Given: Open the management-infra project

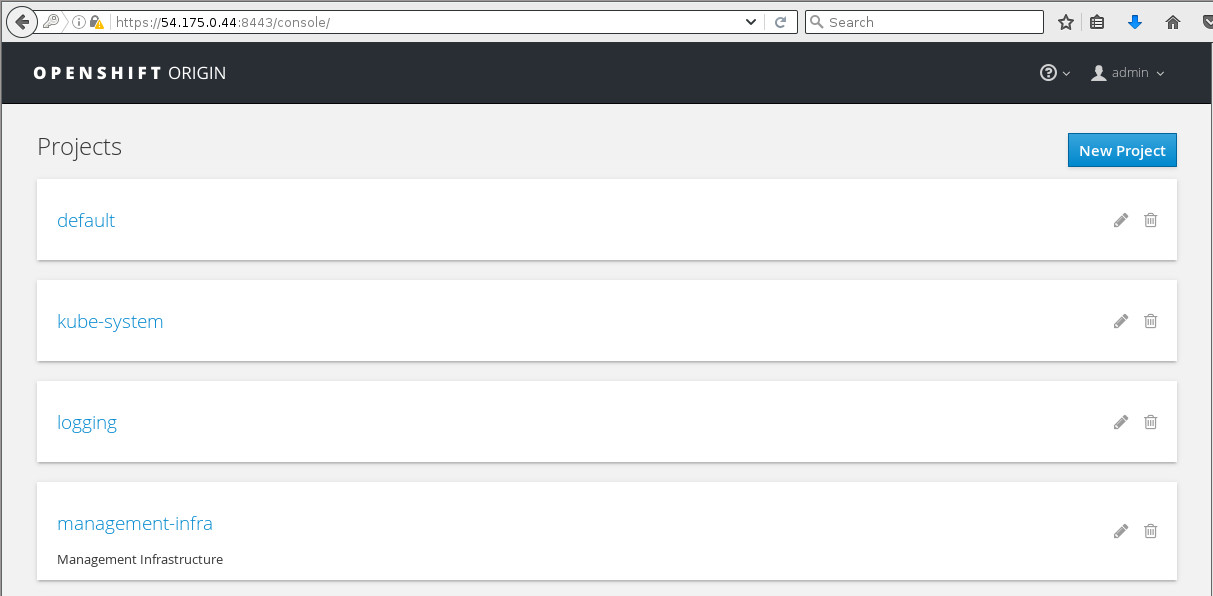Looking at the screenshot, I should click(x=135, y=523).
